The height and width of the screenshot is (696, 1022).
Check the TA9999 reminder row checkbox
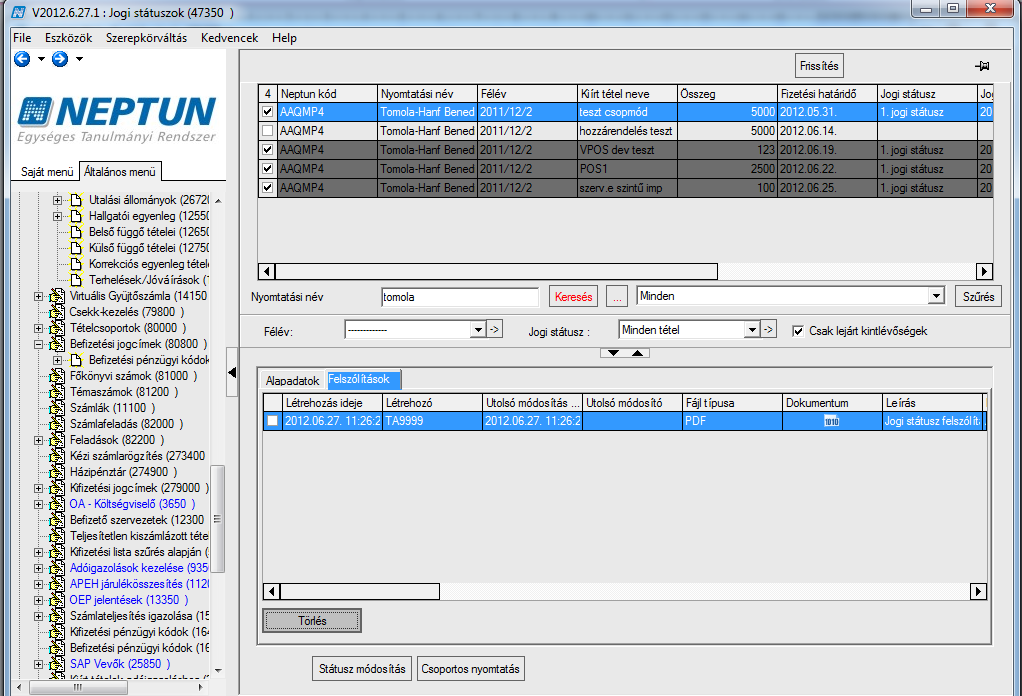pos(272,421)
